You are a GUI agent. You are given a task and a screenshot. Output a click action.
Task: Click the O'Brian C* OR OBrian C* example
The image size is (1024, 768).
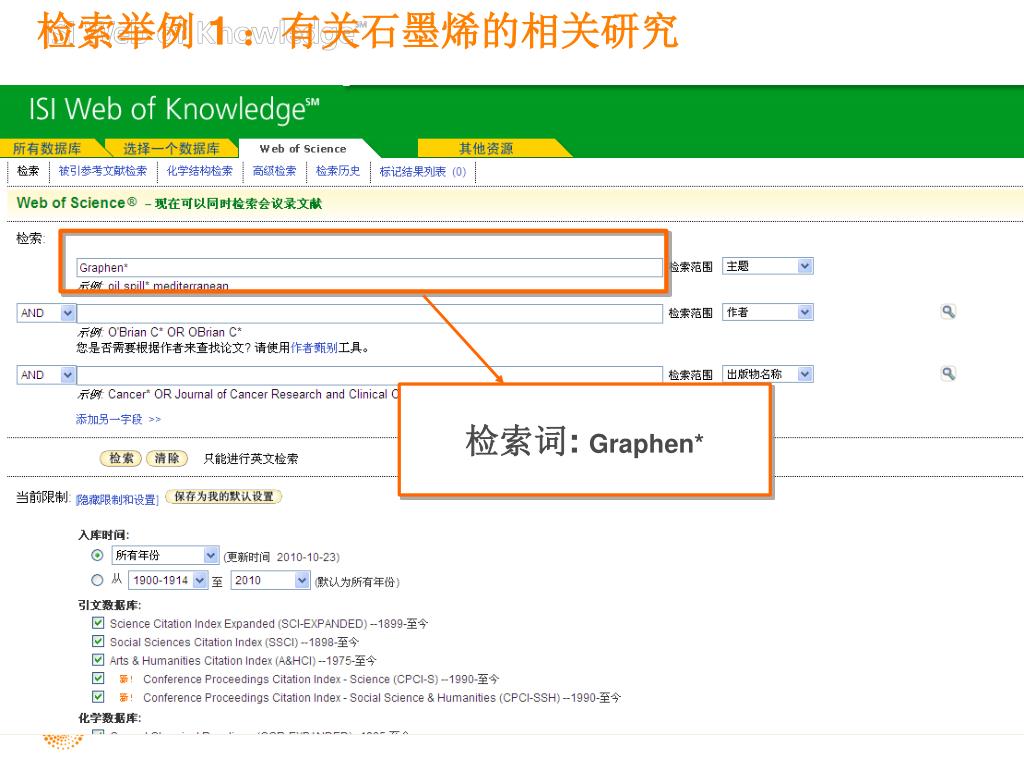coord(175,332)
